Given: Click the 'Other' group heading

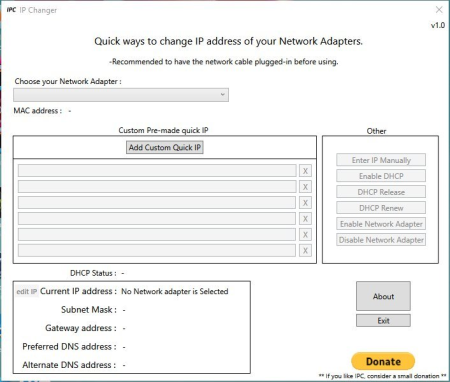Looking at the screenshot, I should pyautogui.click(x=376, y=131).
